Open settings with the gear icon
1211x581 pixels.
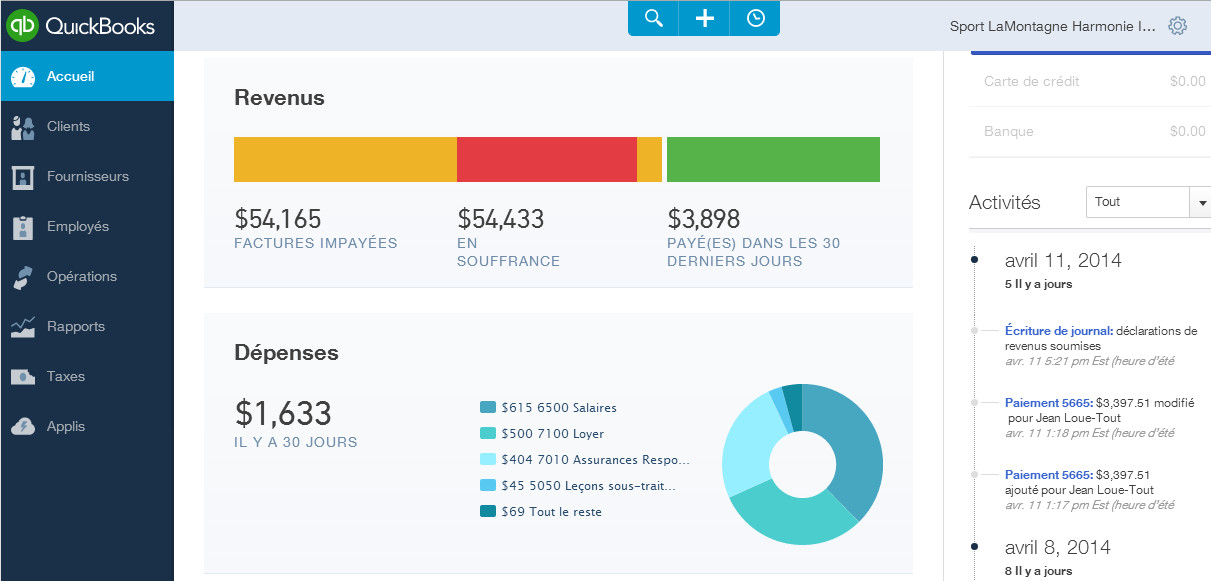point(1177,25)
